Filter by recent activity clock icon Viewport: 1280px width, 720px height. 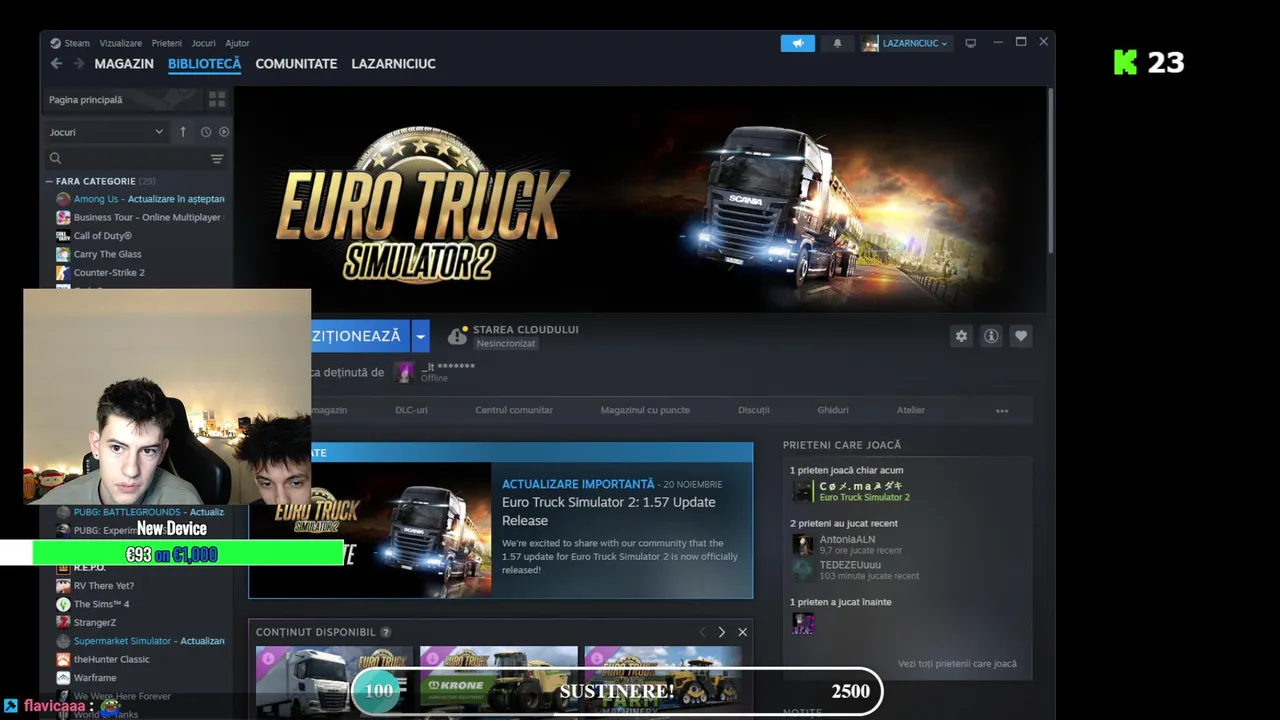point(206,132)
